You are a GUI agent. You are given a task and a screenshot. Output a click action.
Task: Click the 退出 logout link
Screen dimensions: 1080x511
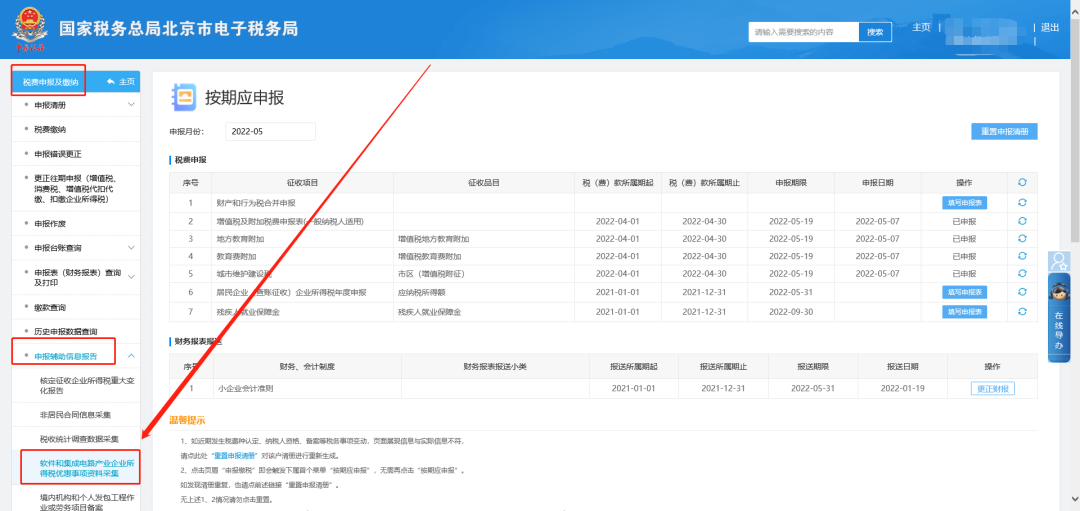(1050, 28)
